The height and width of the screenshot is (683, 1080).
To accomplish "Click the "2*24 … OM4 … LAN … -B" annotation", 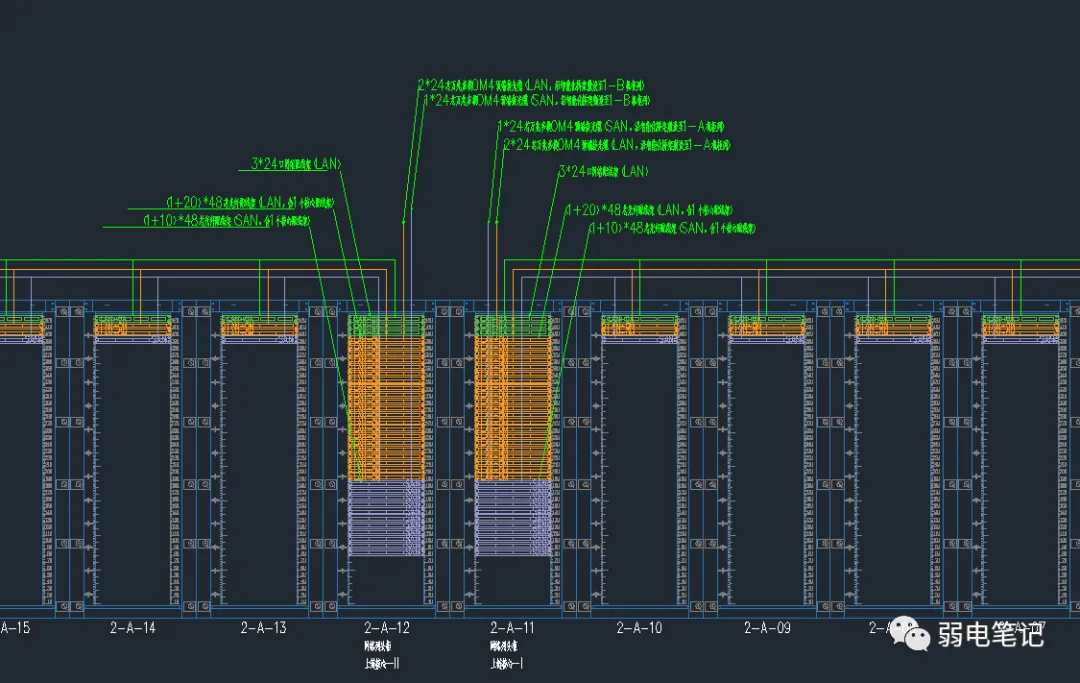I will coord(531,85).
